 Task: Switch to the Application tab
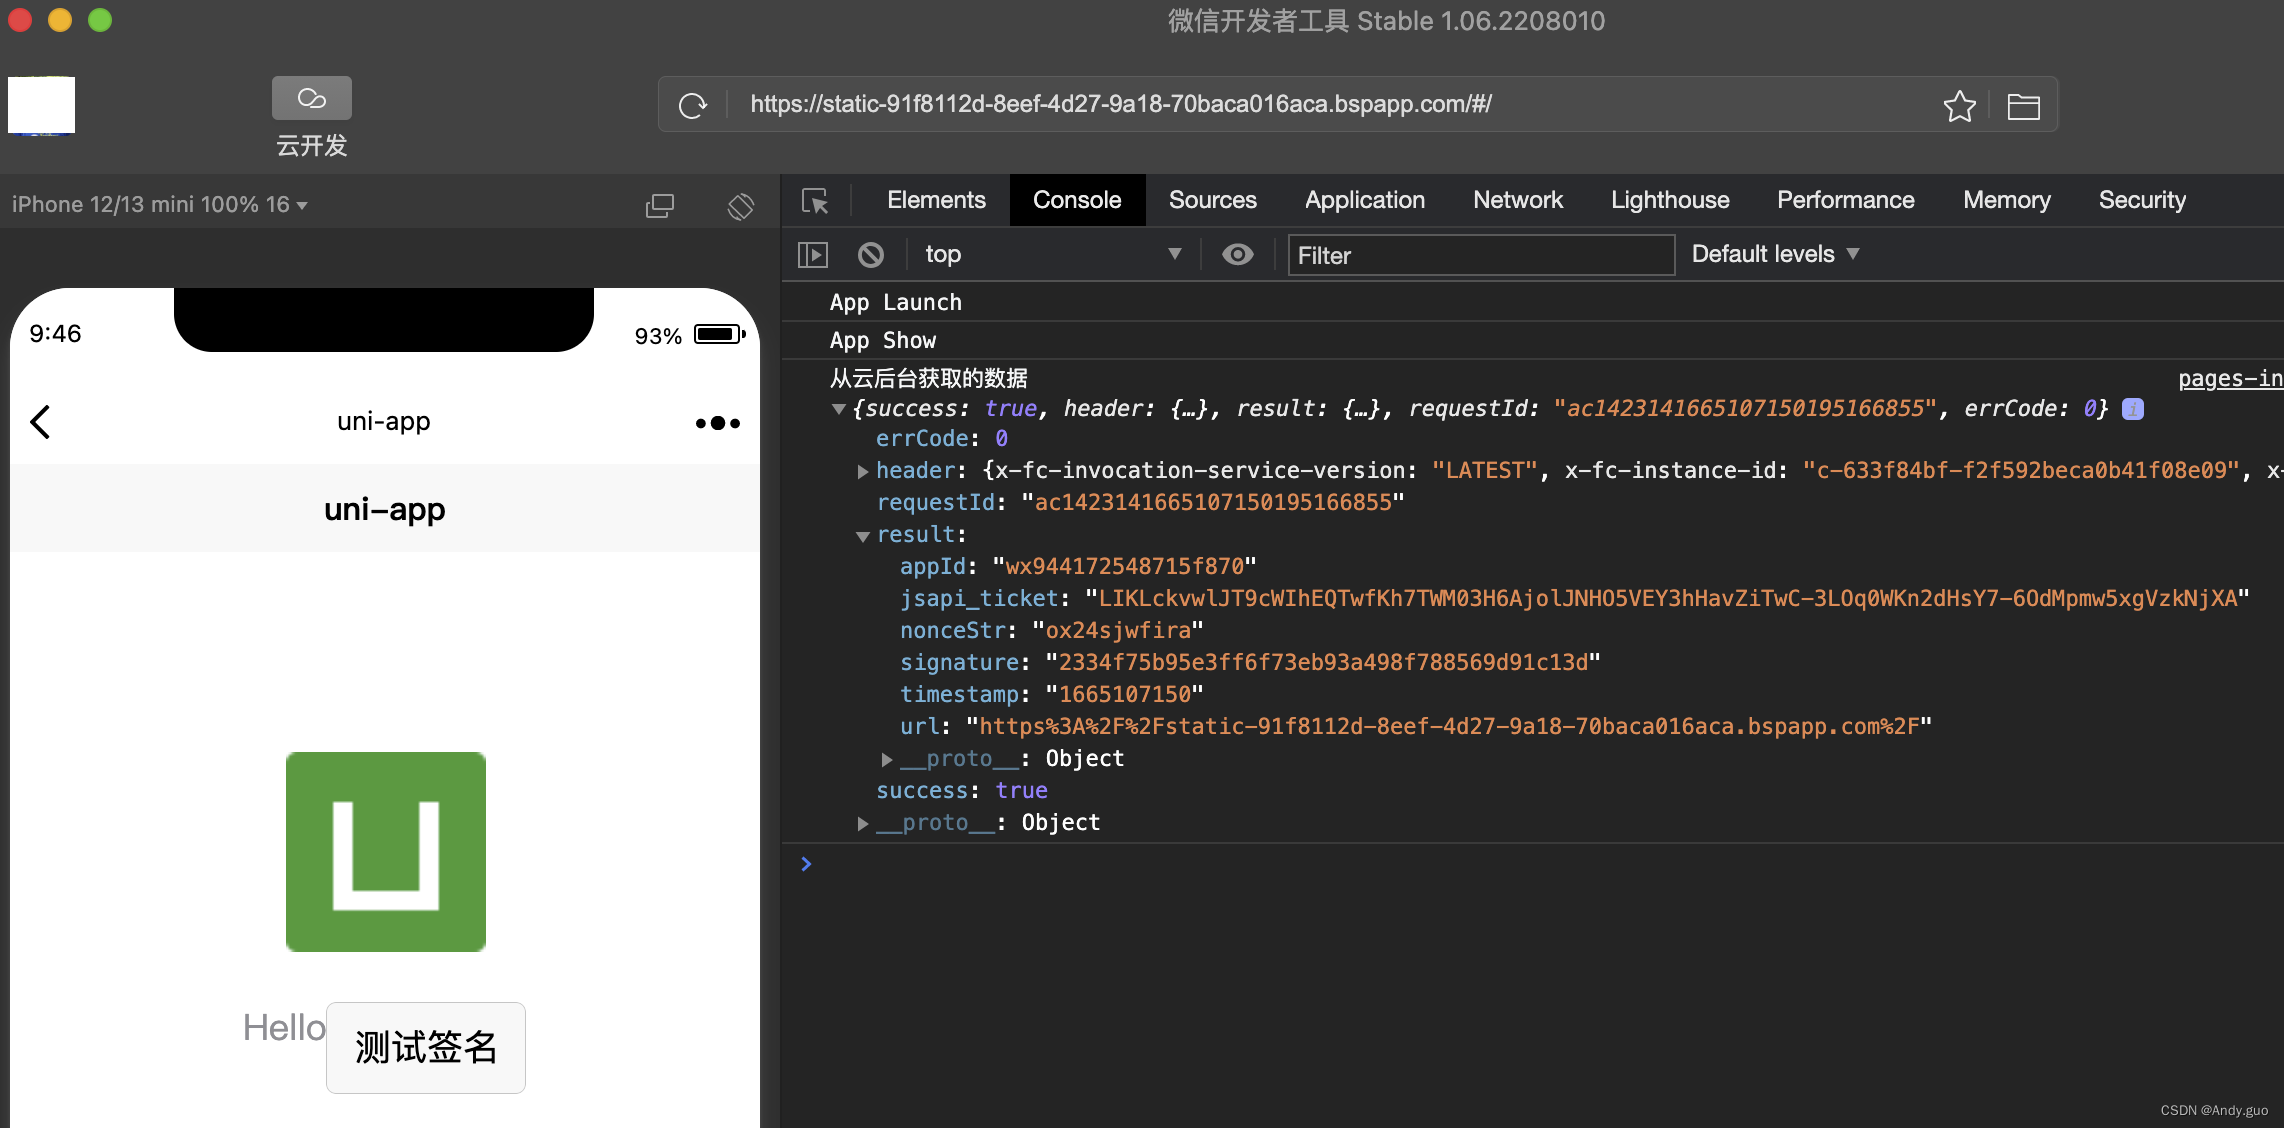(1364, 200)
